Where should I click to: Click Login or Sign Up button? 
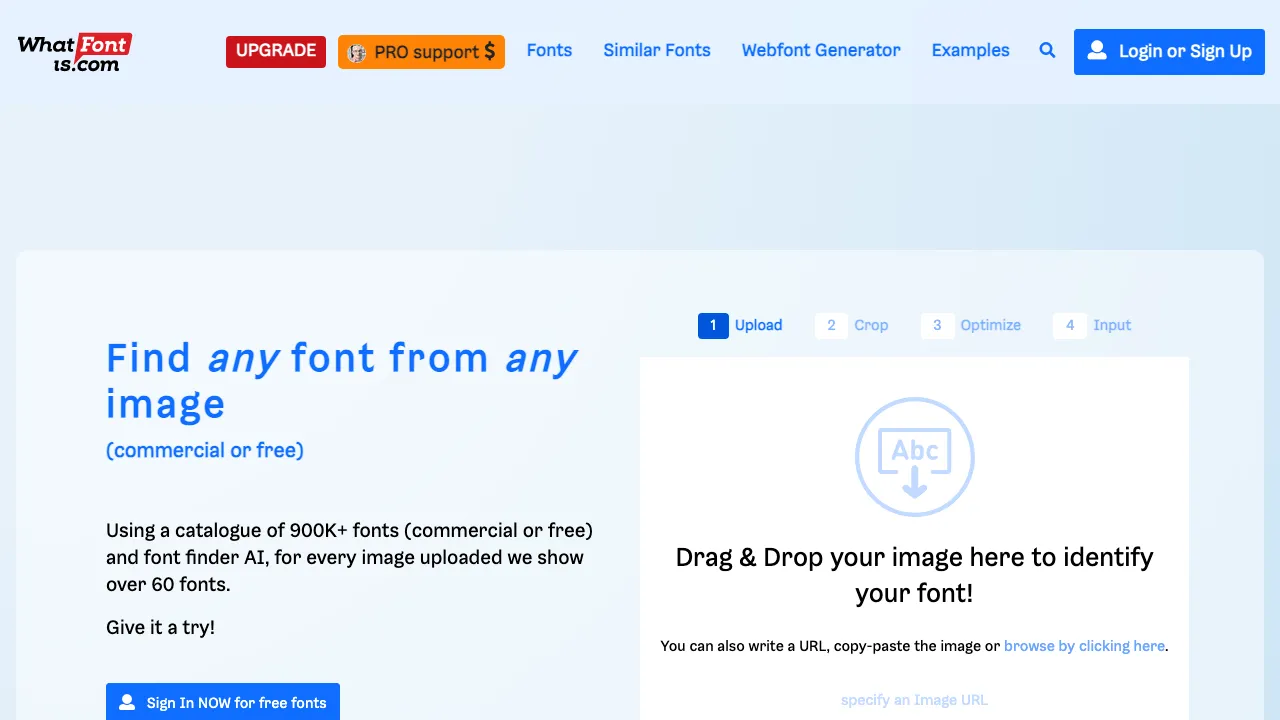click(1169, 51)
